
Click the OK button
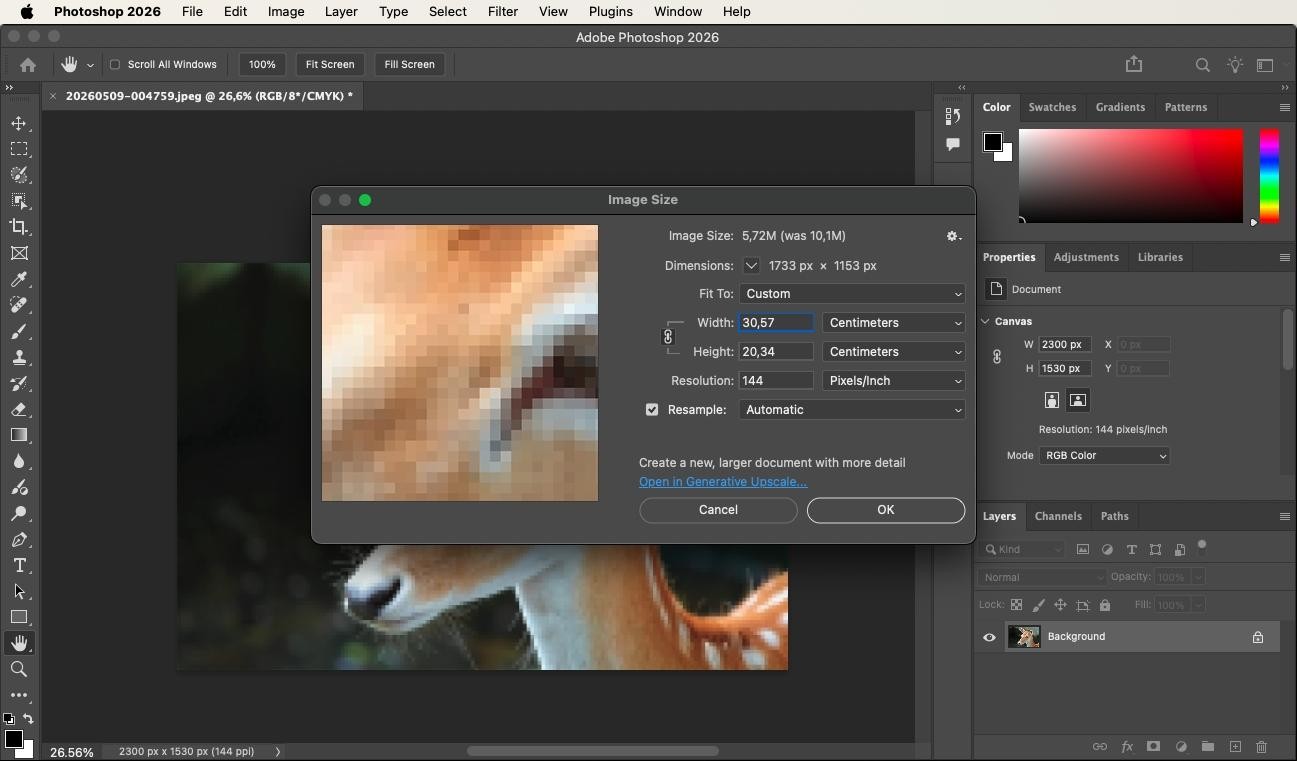(886, 510)
